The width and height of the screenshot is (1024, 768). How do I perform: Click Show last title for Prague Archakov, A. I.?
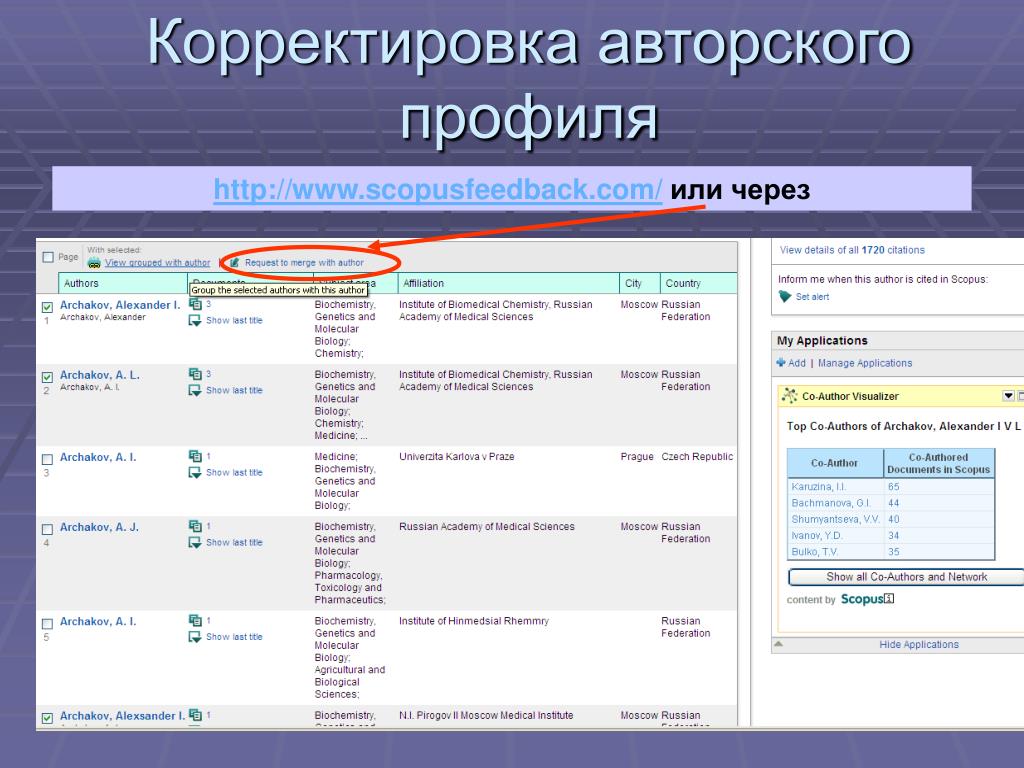pos(234,473)
